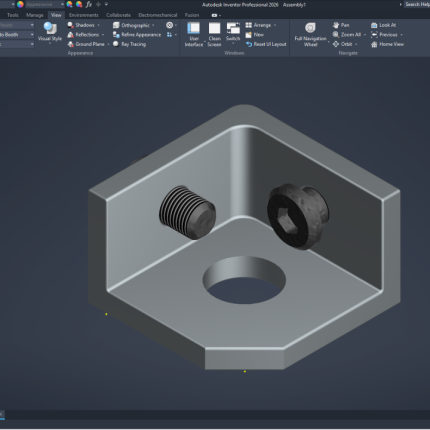Expand the Reflections dropdown arrow
Screen dimensions: 430x430
(x=103, y=35)
